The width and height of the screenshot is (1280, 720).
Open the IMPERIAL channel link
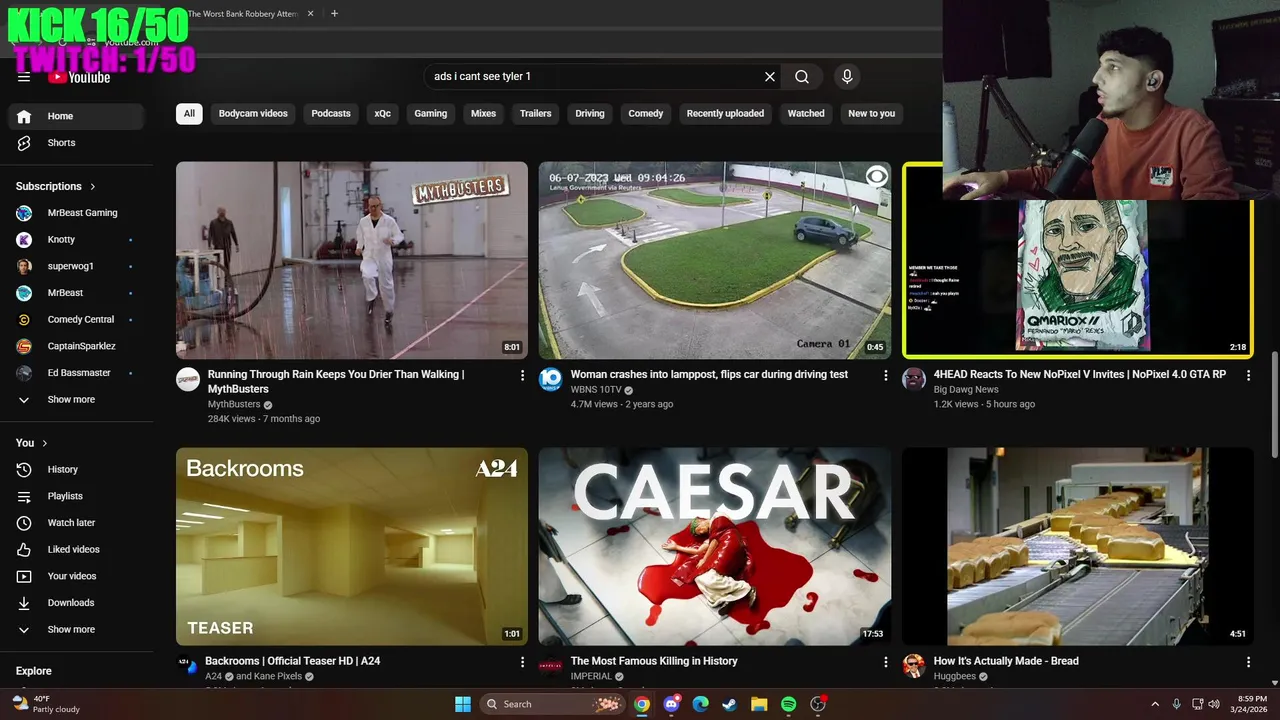[591, 676]
